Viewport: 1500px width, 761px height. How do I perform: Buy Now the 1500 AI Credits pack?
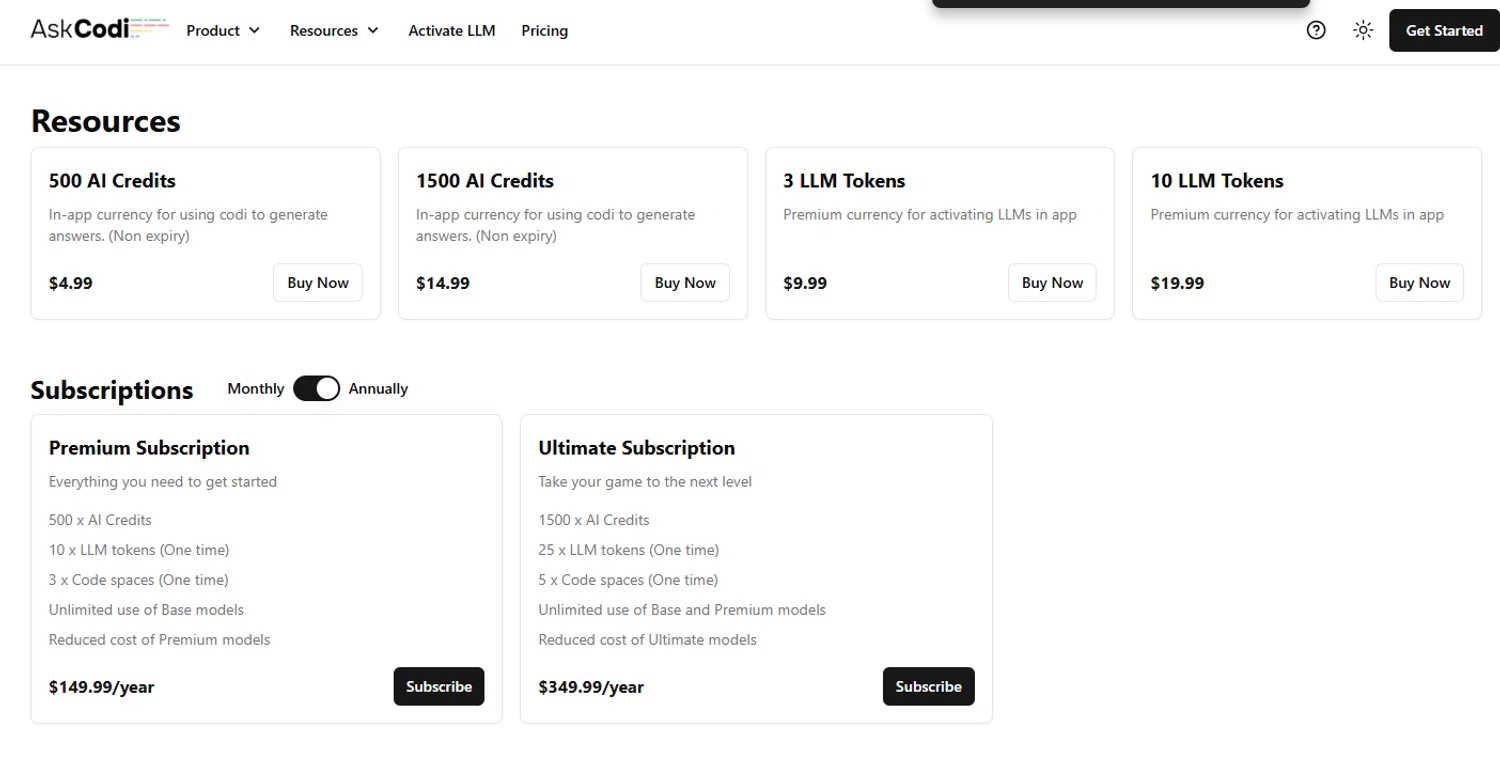[685, 283]
